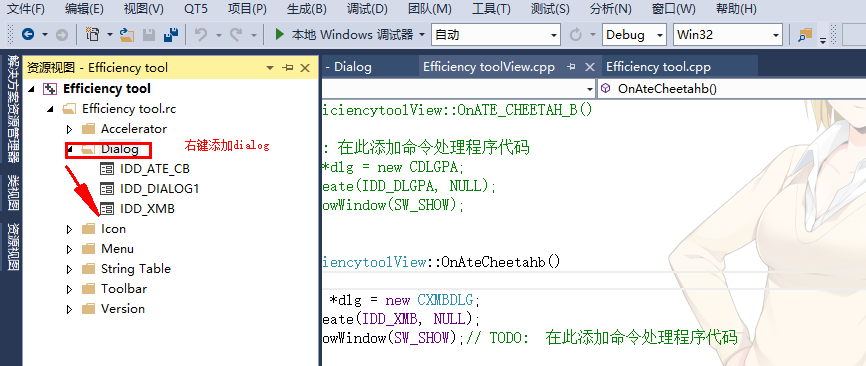Open the 工具(T) menu
Viewport: 866px width, 366px height.
click(492, 9)
